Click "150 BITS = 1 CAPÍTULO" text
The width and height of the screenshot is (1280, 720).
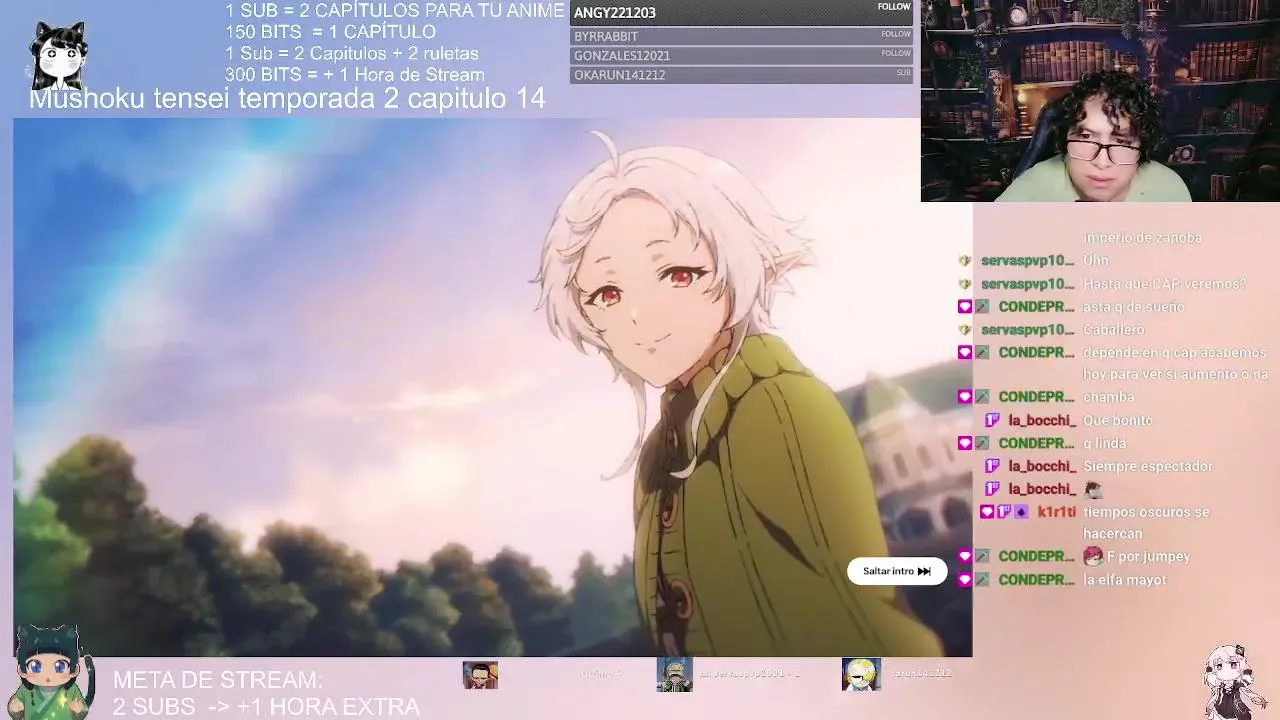point(330,32)
